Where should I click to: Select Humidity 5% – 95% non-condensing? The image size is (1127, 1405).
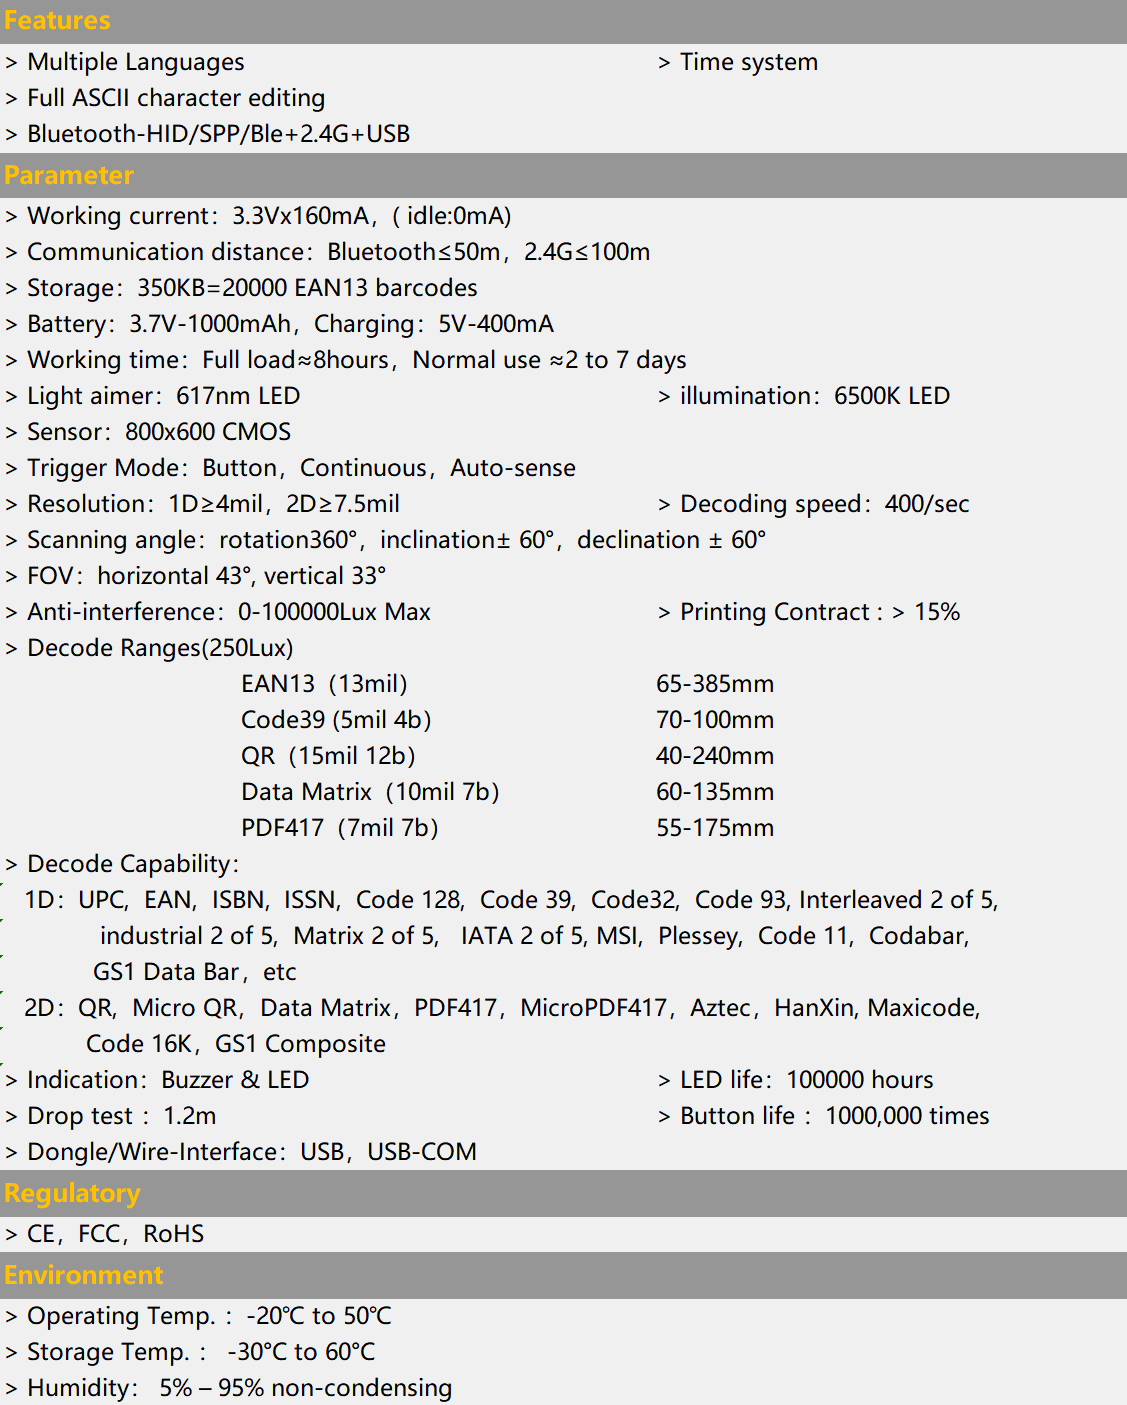pos(229,1388)
